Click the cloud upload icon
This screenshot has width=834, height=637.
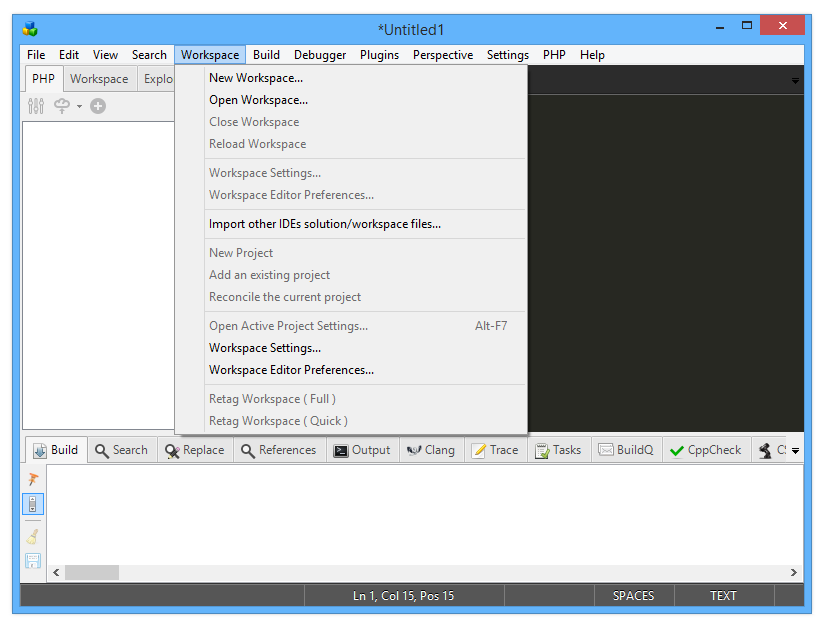pos(62,106)
